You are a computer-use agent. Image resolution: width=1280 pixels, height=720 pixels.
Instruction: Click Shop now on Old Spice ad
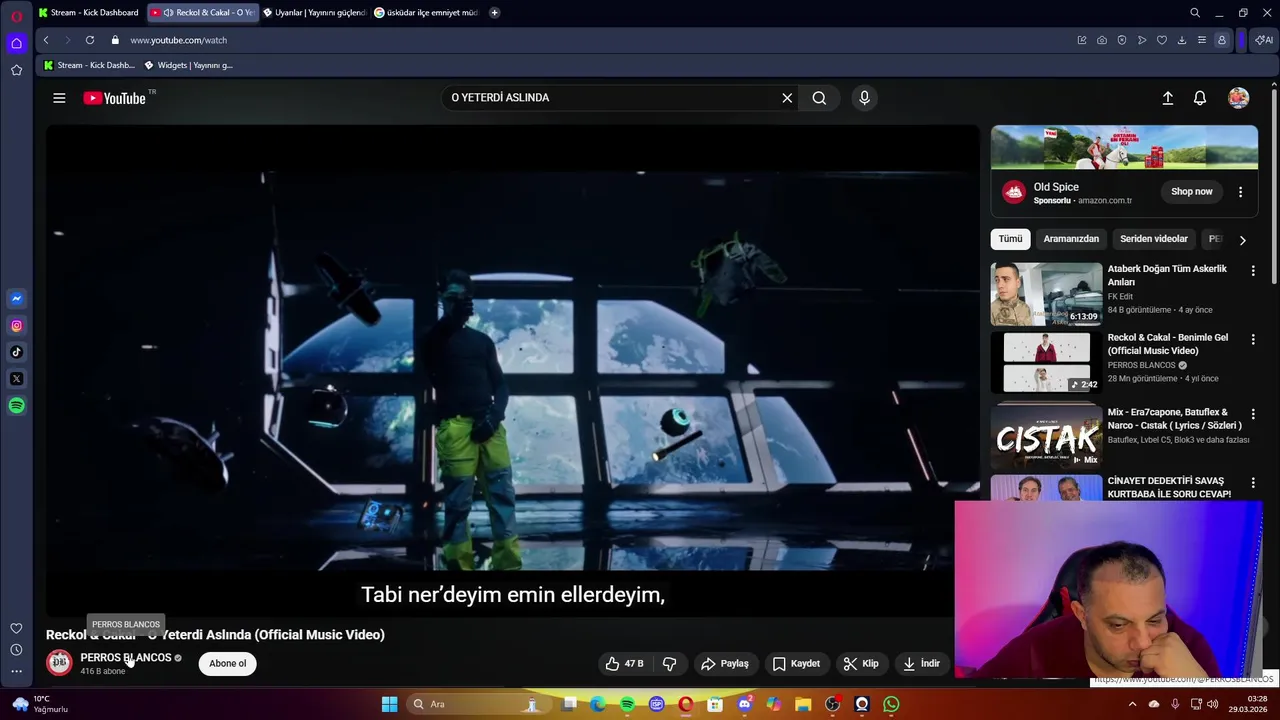(x=1191, y=191)
